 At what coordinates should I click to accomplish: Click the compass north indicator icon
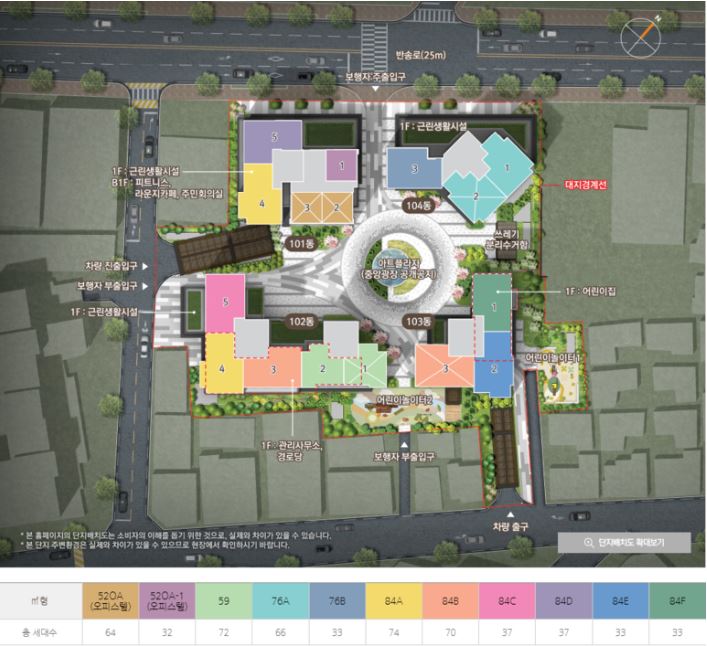640,37
